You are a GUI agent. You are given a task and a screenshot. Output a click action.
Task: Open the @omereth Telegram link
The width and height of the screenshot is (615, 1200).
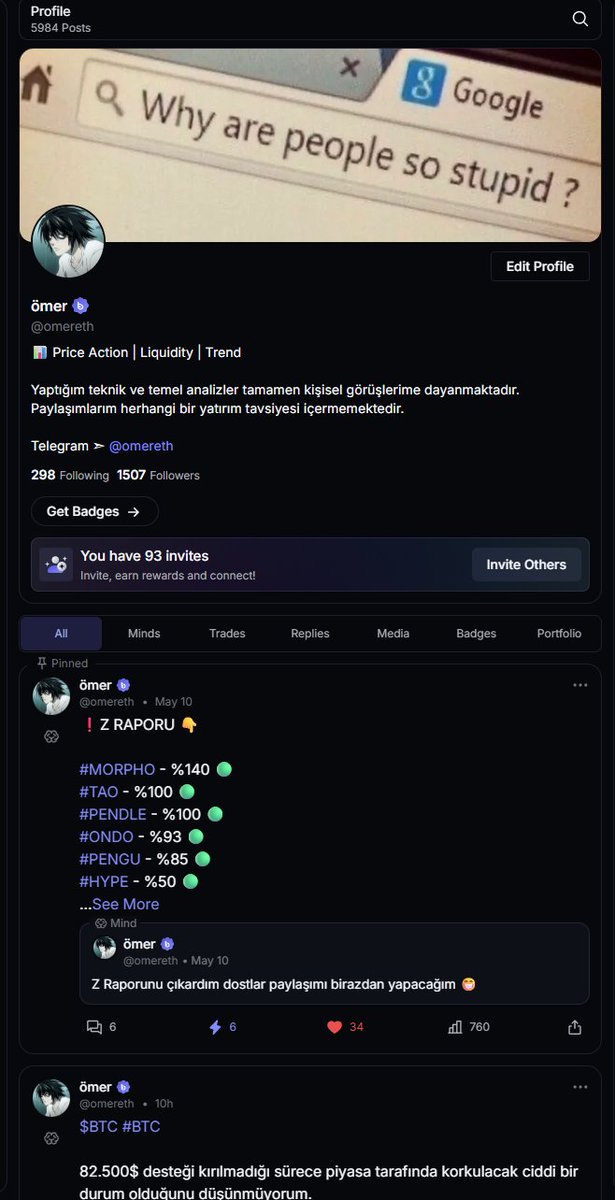click(x=141, y=446)
